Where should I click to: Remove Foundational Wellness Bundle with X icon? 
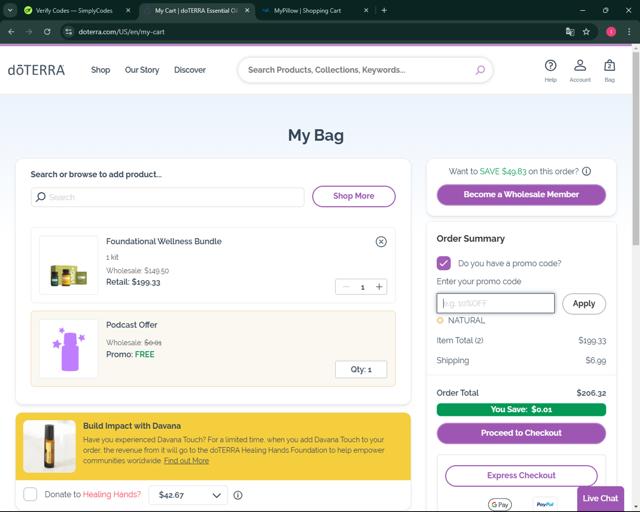381,242
